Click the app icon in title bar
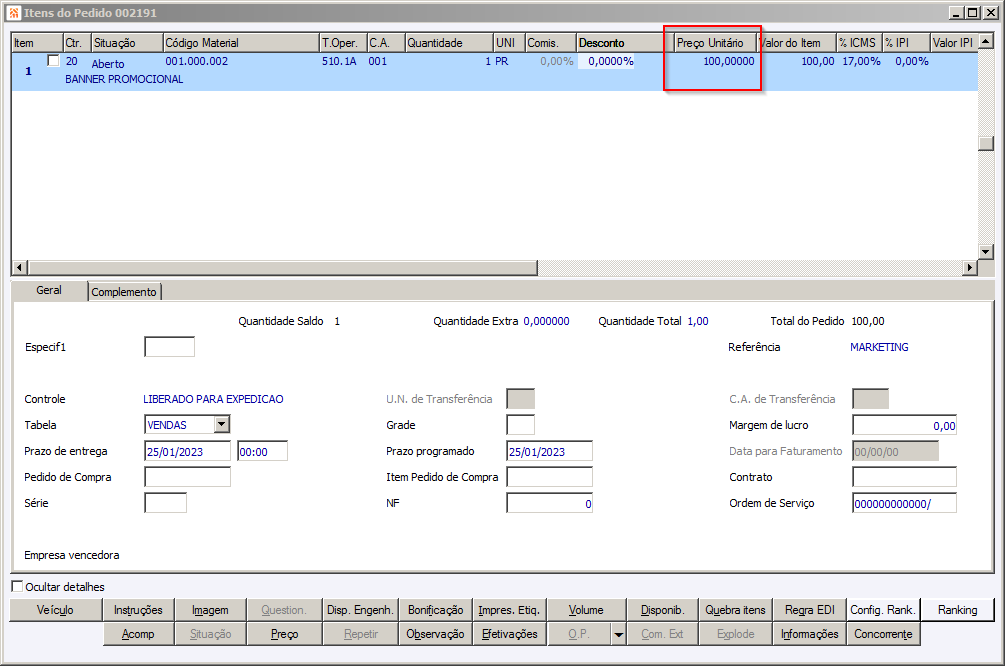The width and height of the screenshot is (1005, 666). [x=13, y=13]
